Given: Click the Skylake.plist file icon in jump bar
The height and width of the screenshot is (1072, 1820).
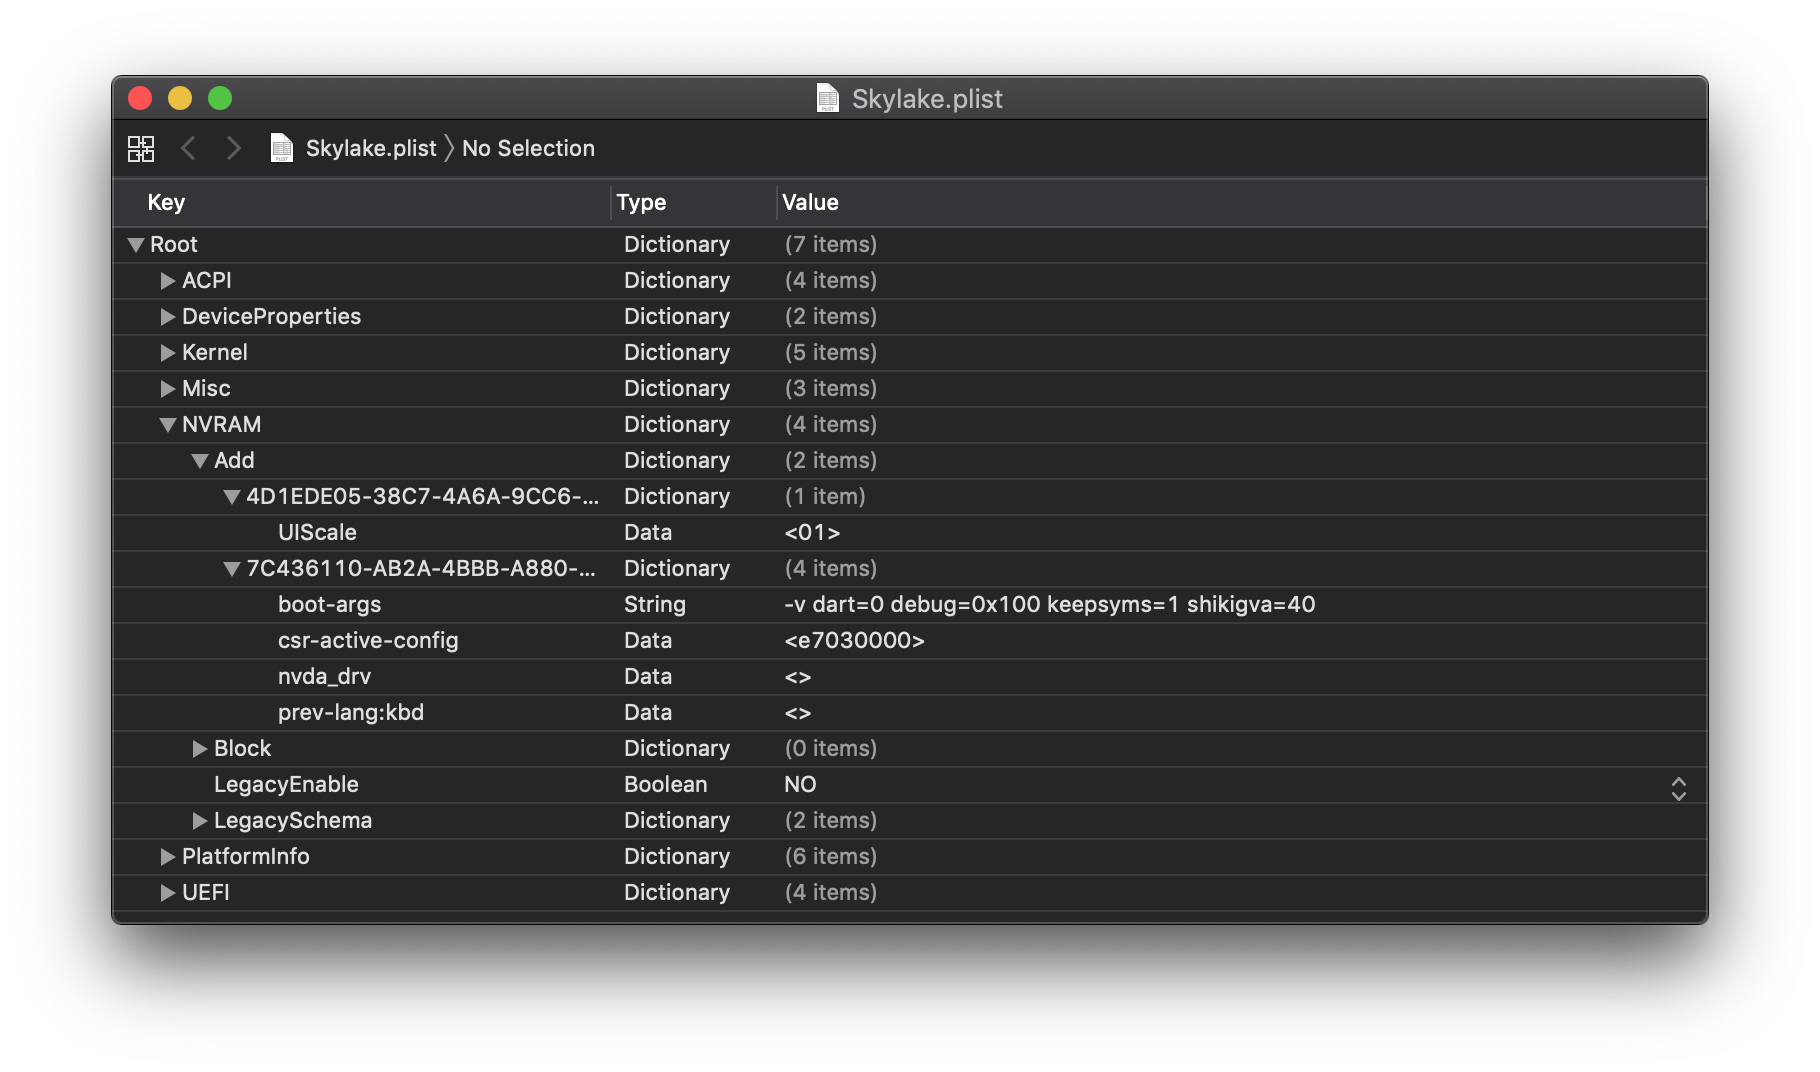Looking at the screenshot, I should click(x=282, y=148).
